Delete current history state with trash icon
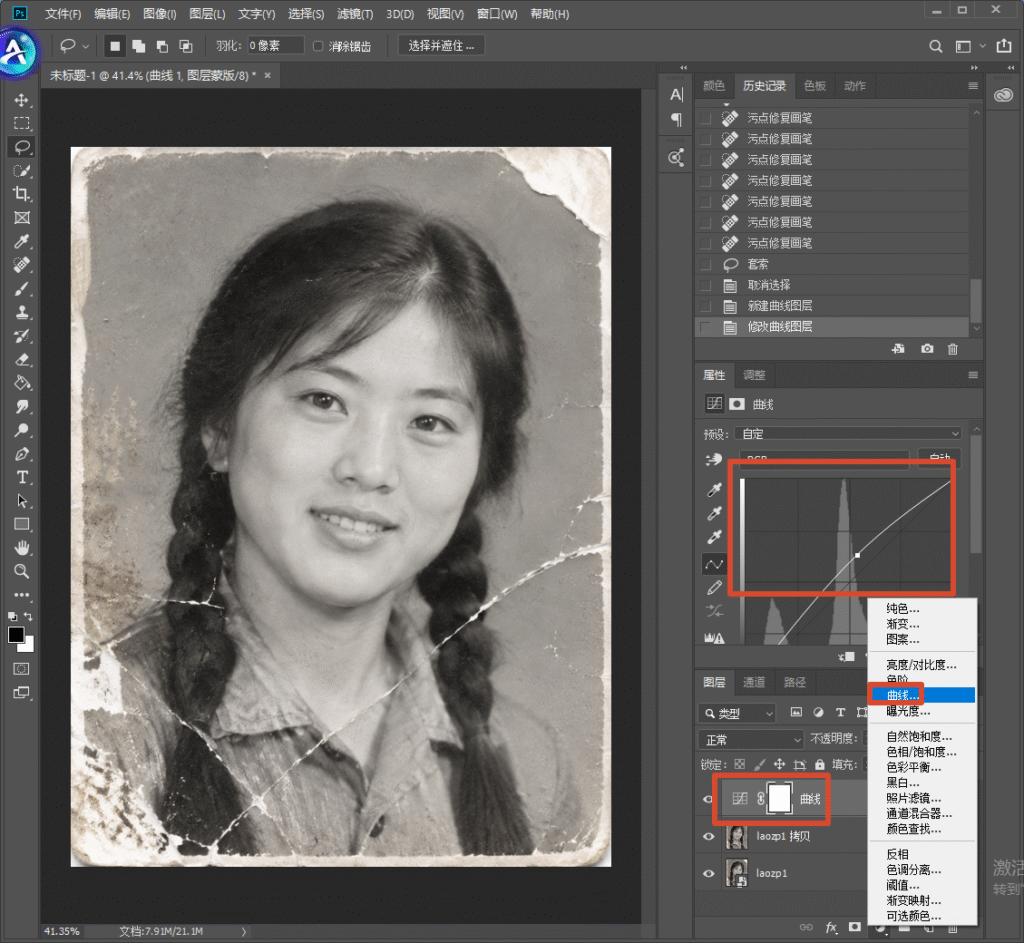The width and height of the screenshot is (1024, 943). (953, 349)
